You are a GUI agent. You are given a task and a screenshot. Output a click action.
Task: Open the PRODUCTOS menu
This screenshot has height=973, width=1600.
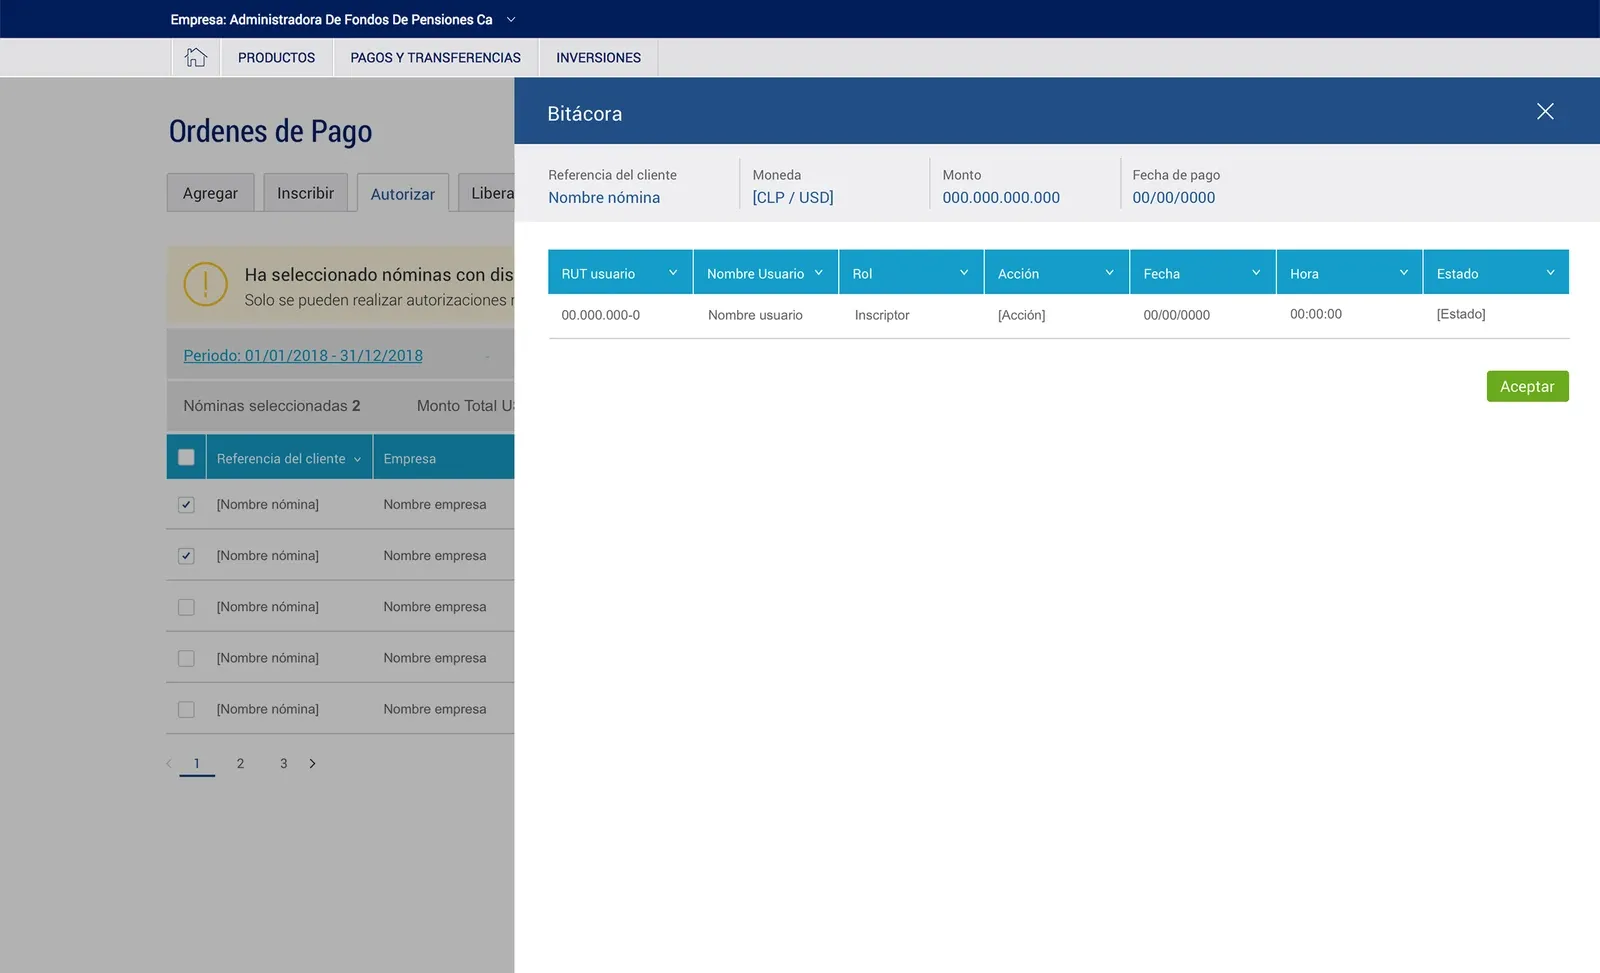click(x=276, y=57)
